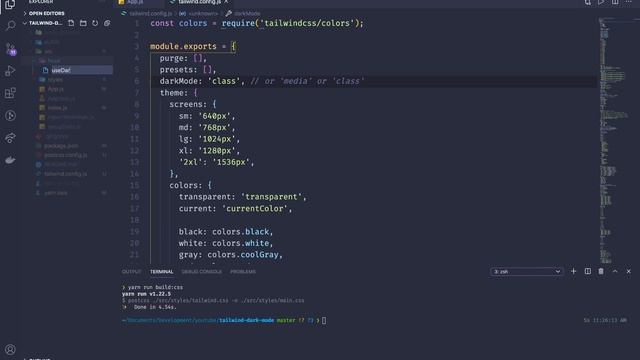Click the 'presets: [],' line

[188, 70]
